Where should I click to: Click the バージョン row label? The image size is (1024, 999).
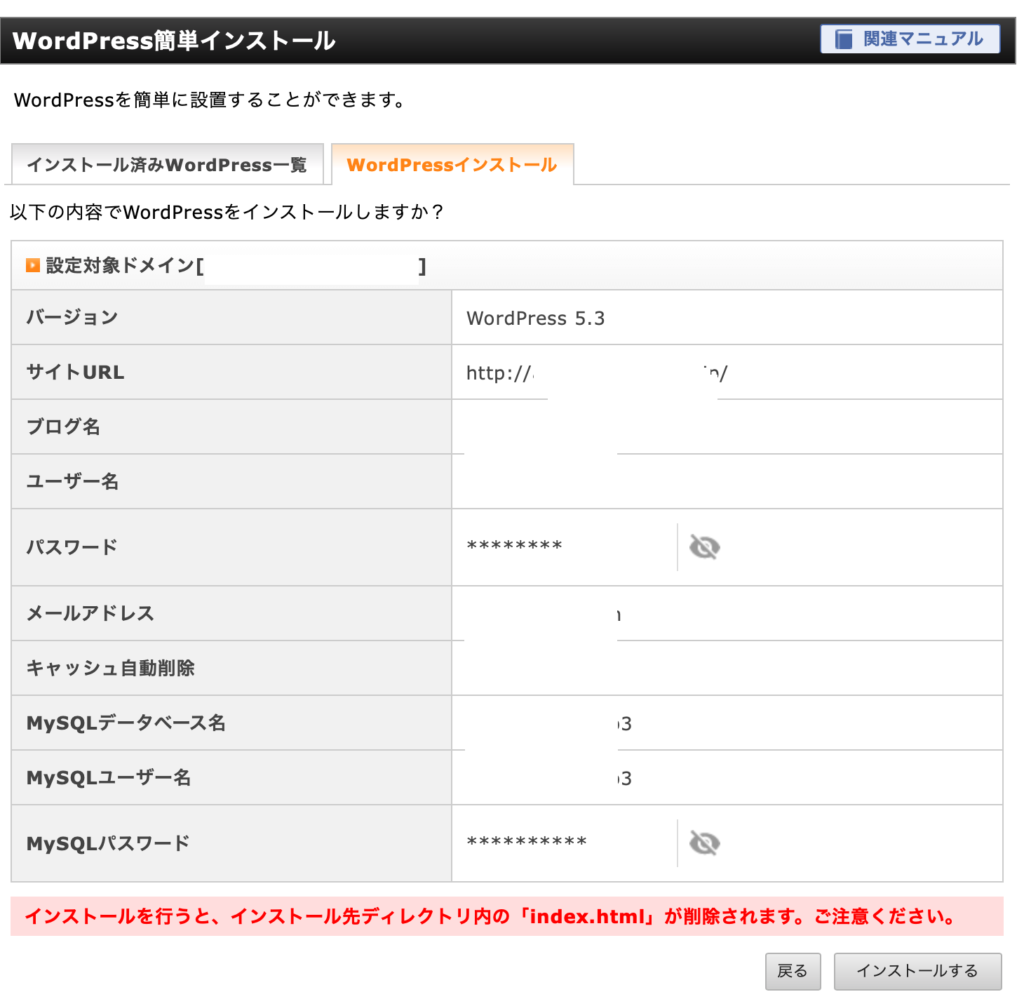click(x=72, y=317)
